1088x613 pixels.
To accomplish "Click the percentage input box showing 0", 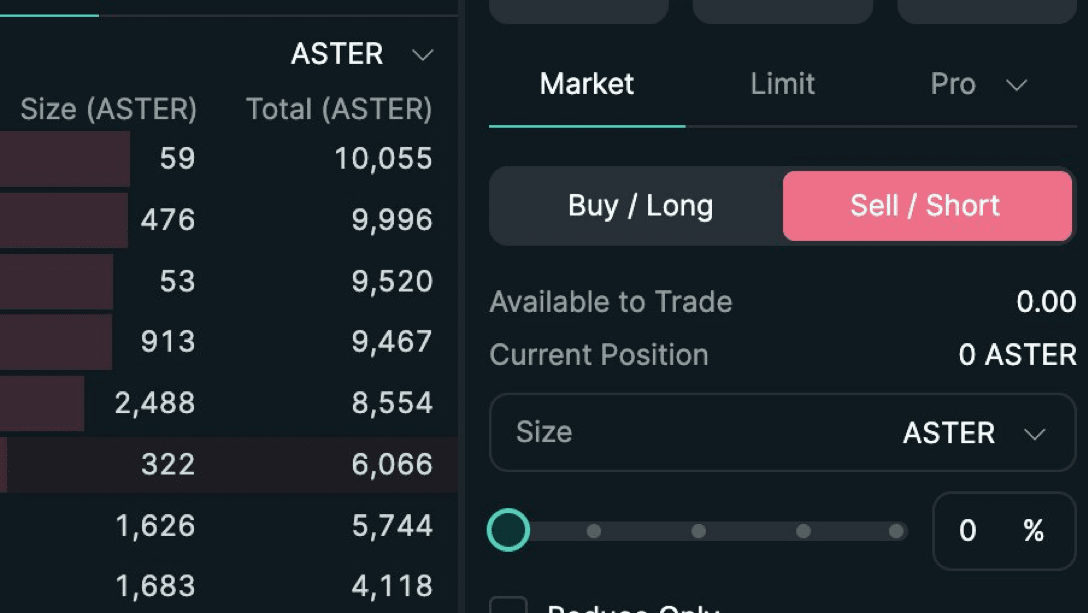I will (x=1004, y=531).
